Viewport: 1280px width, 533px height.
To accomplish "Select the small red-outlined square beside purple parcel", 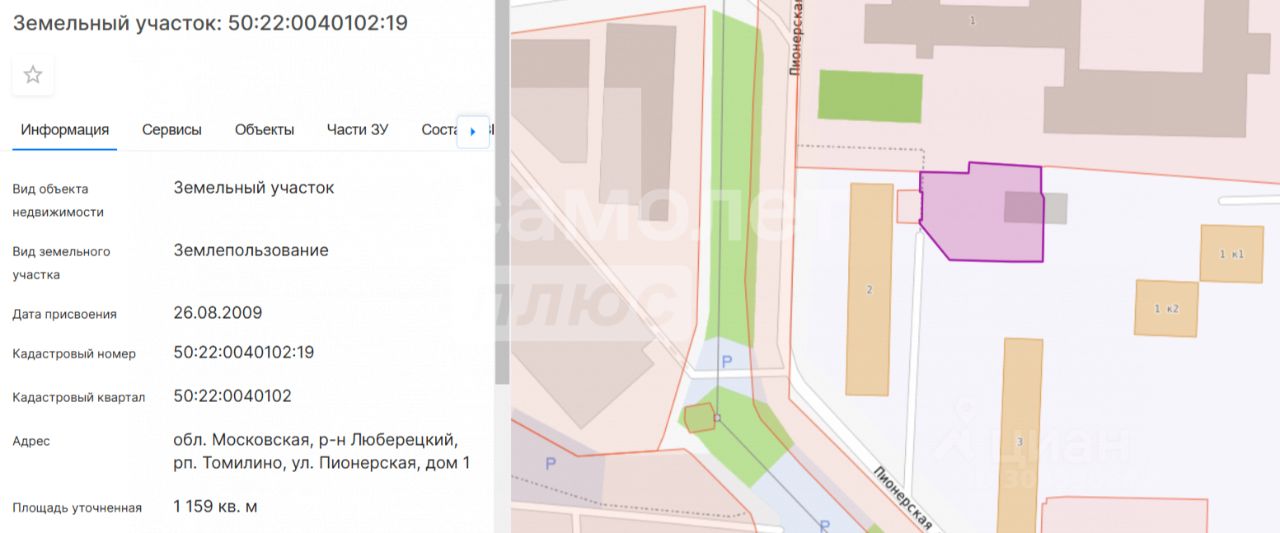I will pyautogui.click(x=907, y=206).
